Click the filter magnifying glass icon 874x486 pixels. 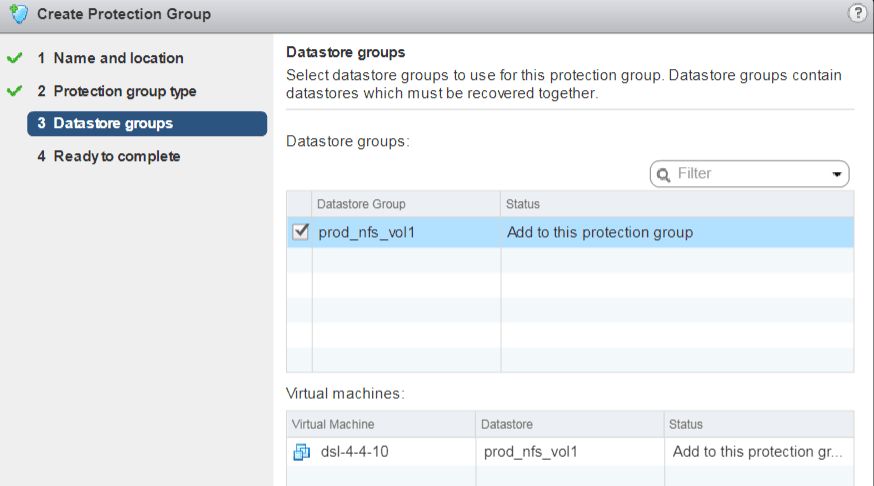point(664,174)
